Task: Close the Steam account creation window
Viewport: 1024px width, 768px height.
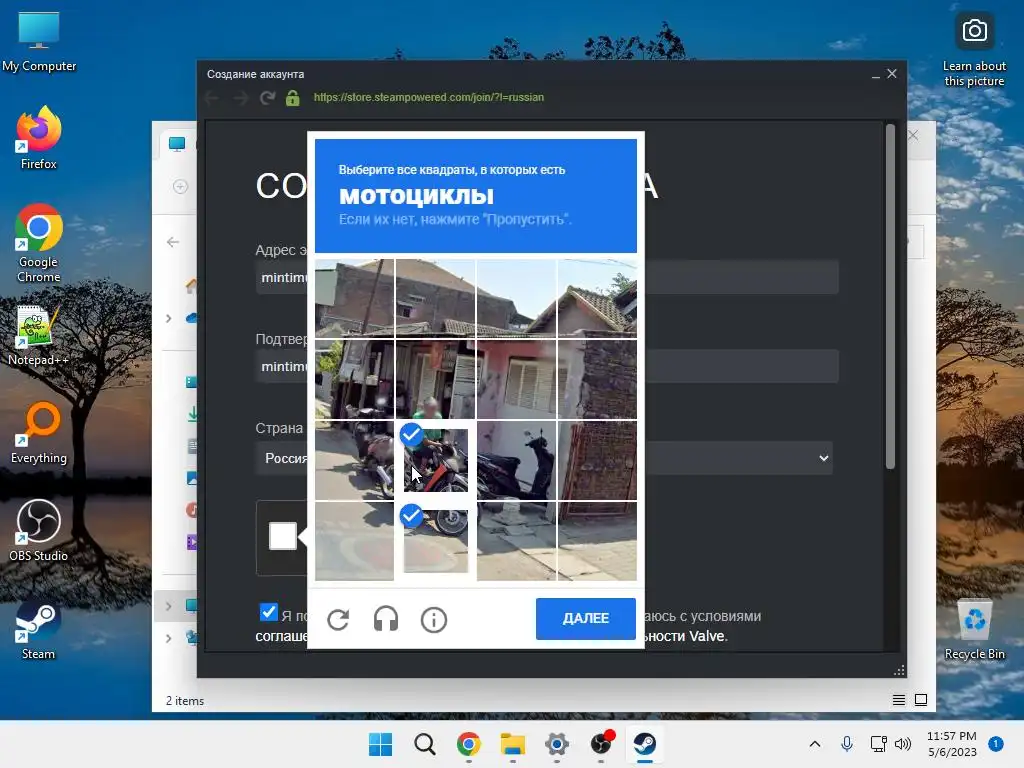Action: (892, 74)
